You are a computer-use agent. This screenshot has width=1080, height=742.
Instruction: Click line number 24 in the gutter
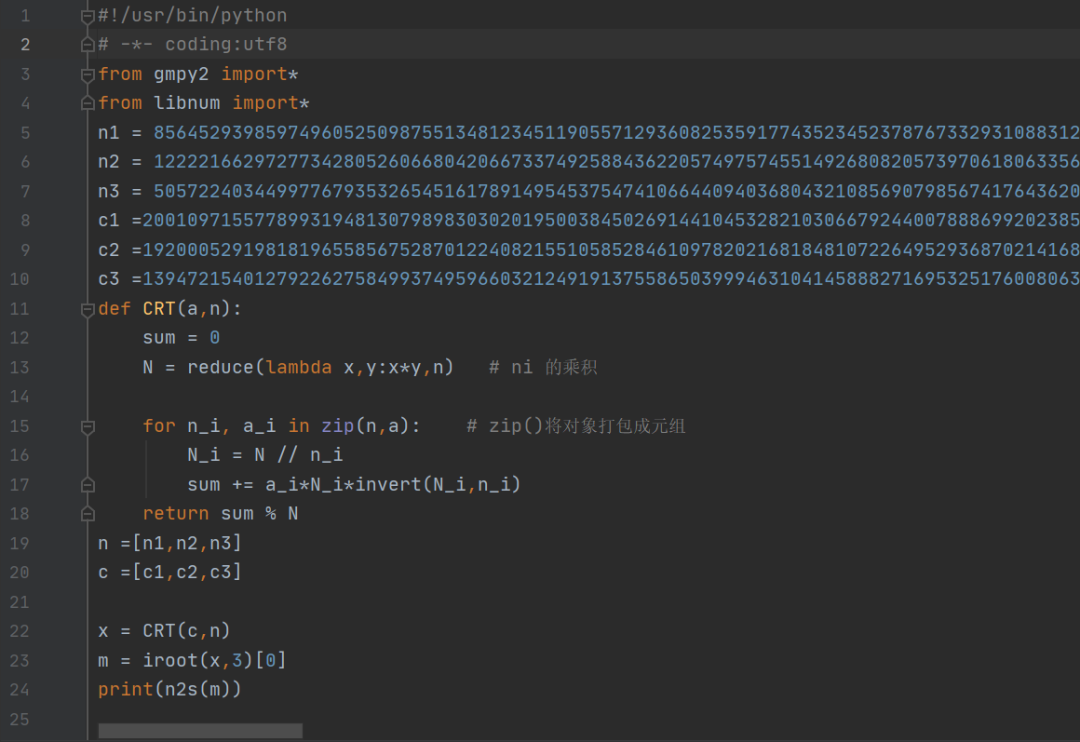(20, 690)
